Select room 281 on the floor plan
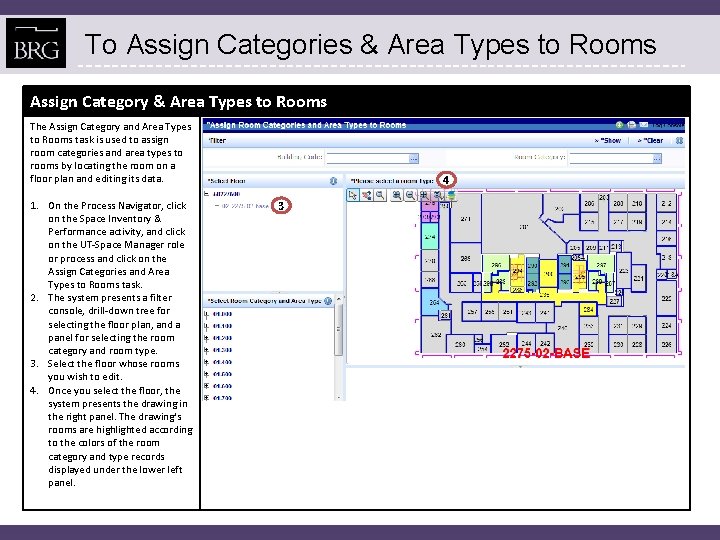This screenshot has height=540, width=720. pyautogui.click(x=445, y=315)
